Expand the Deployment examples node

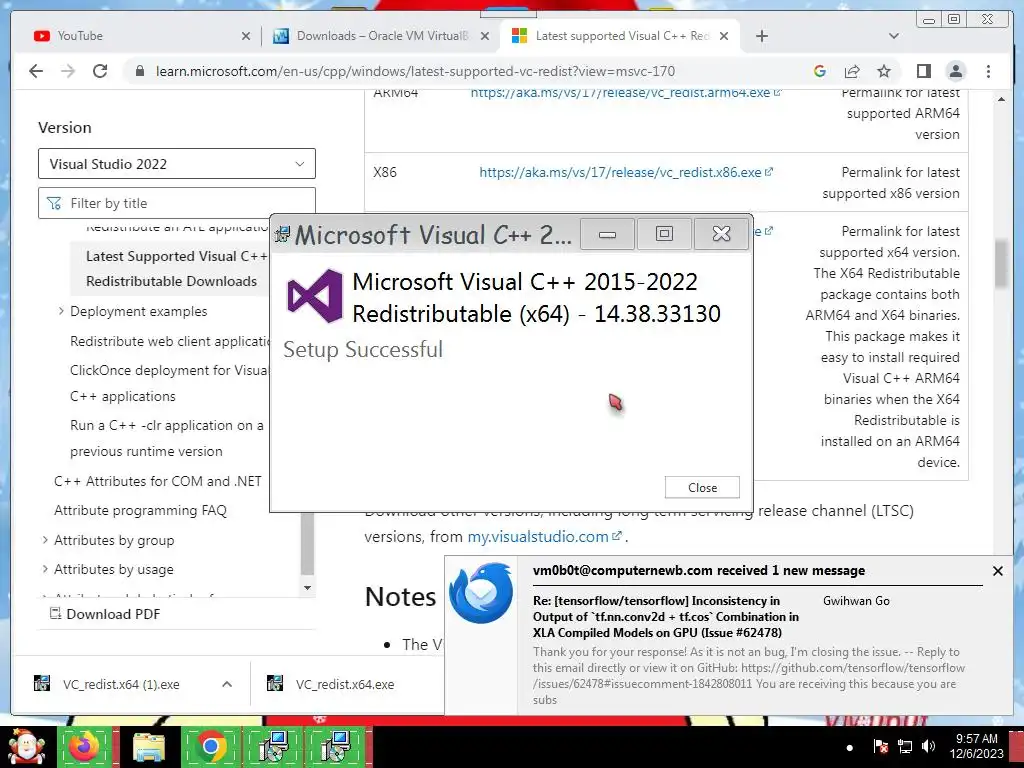tap(61, 312)
